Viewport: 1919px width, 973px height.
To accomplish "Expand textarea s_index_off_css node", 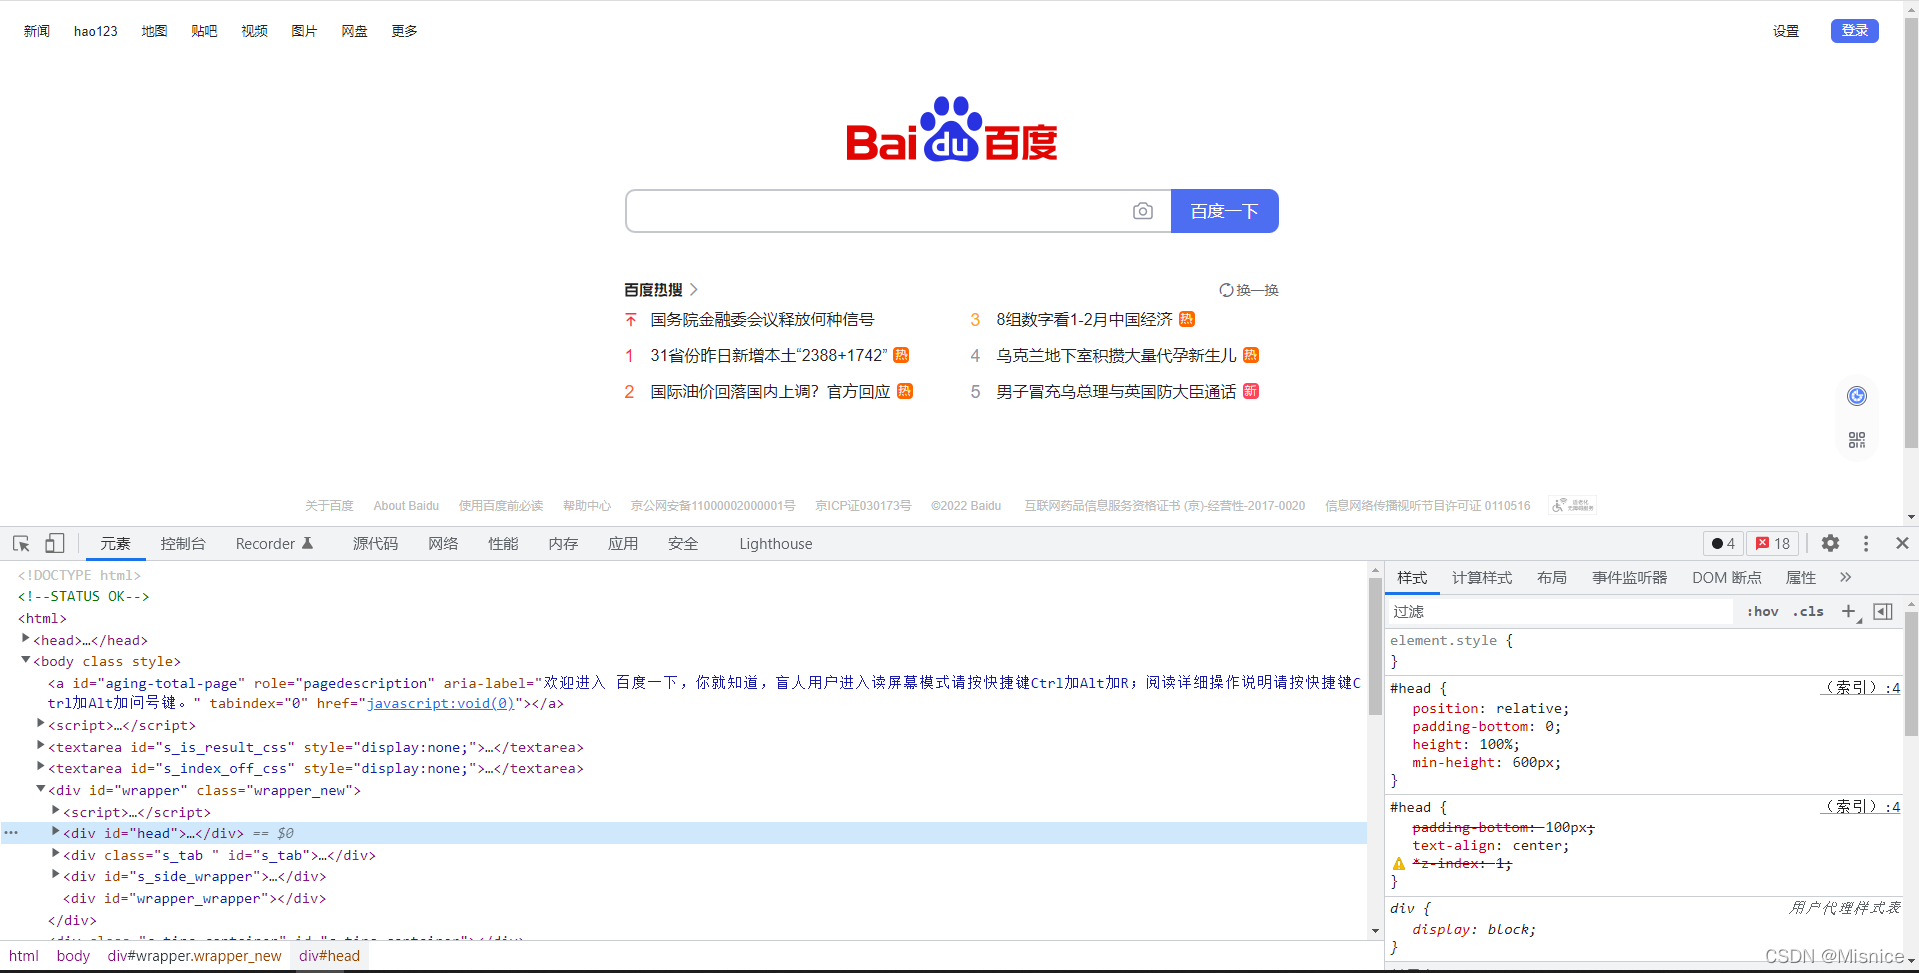I will pyautogui.click(x=41, y=766).
